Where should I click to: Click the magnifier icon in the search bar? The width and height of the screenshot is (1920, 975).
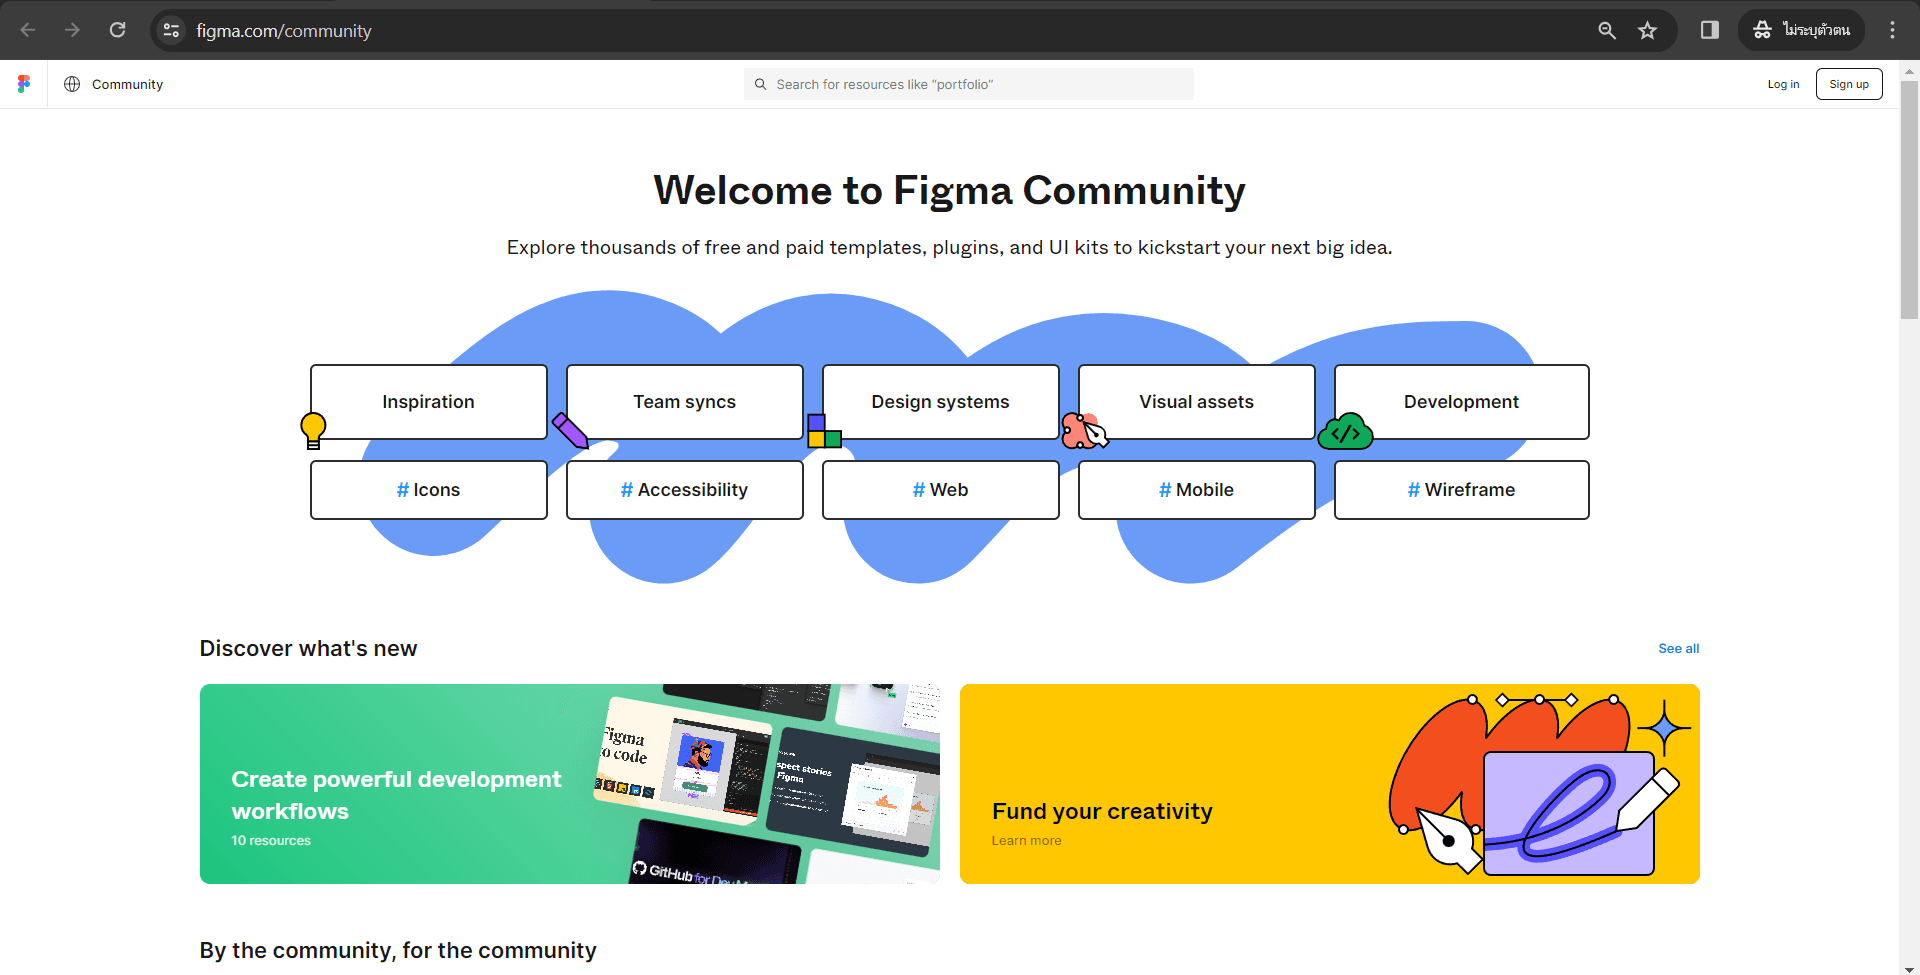(762, 84)
